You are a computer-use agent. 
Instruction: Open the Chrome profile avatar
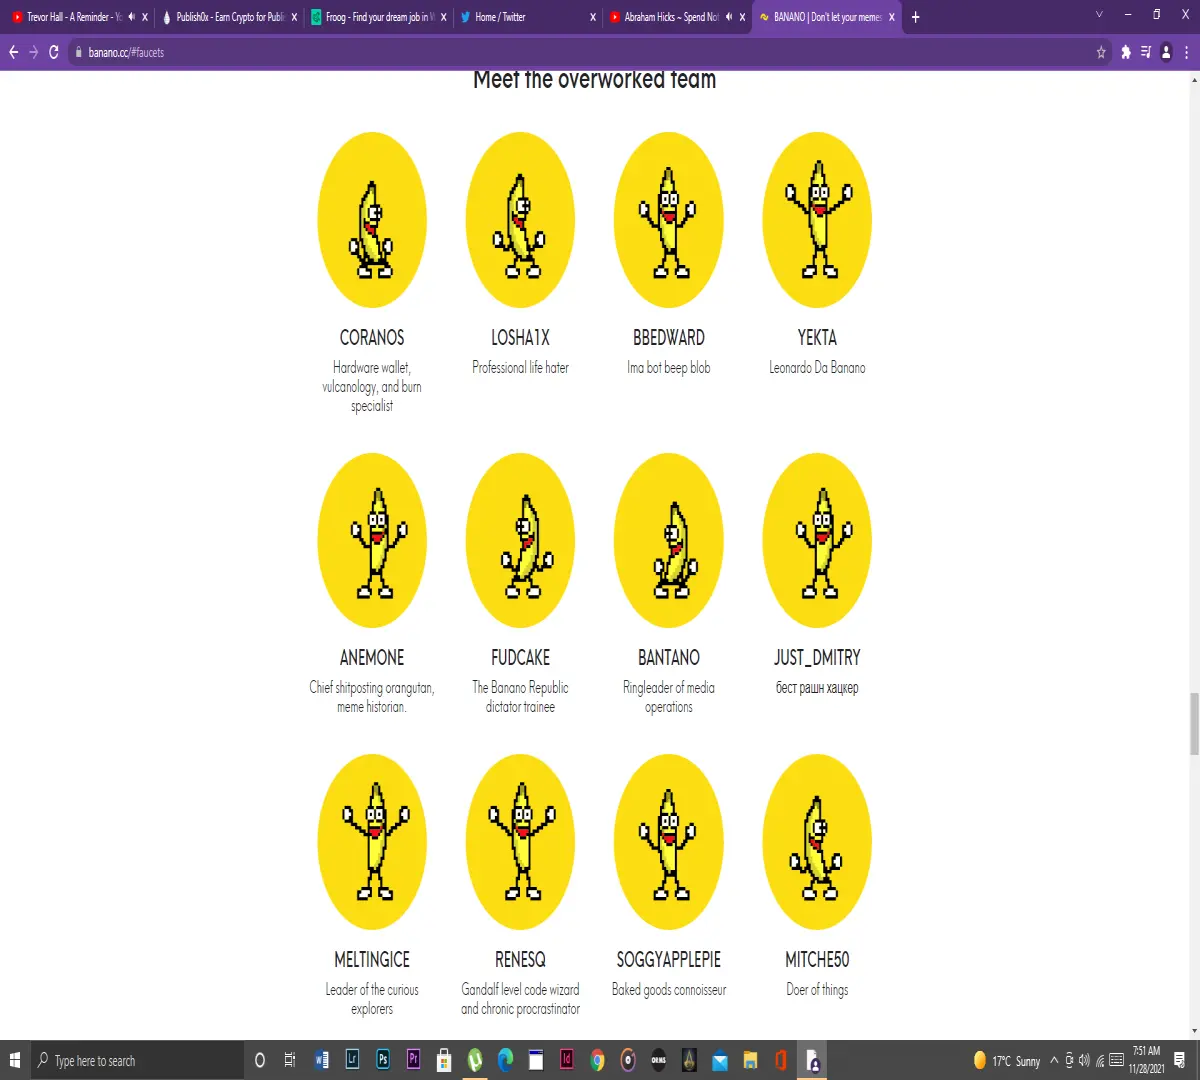1166,52
